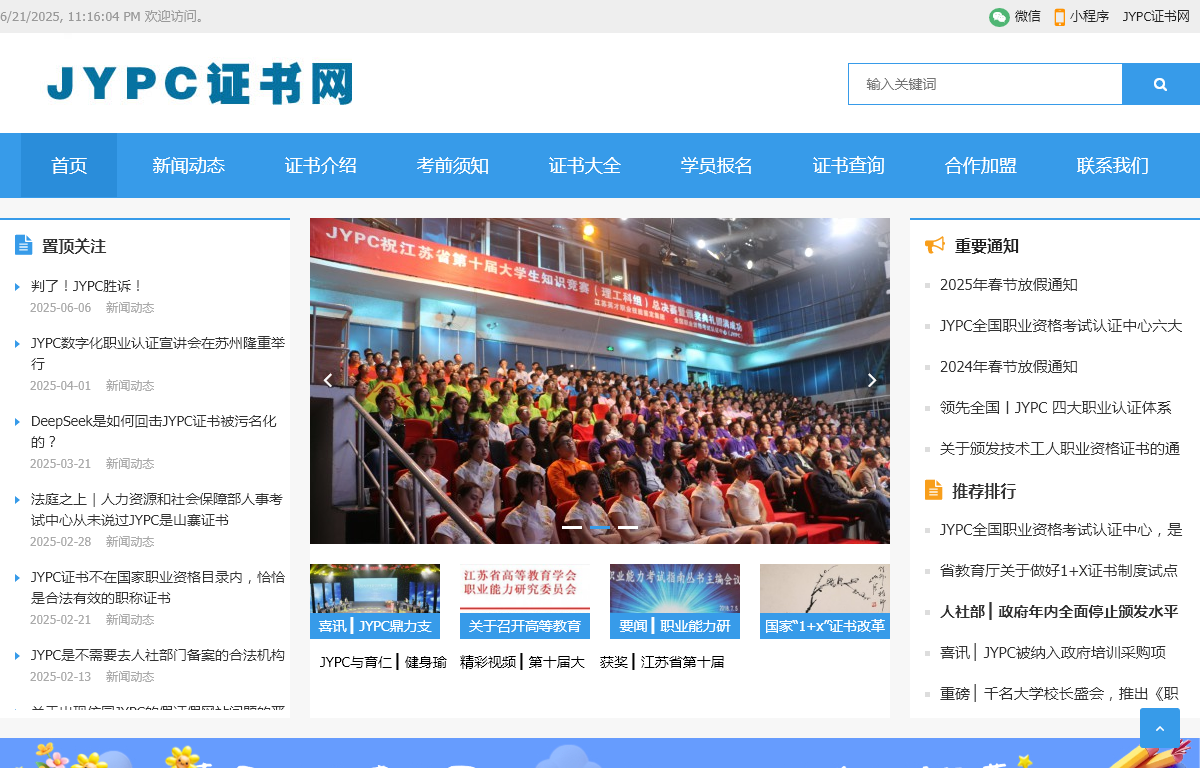Click the 小程序 link in top bar
The image size is (1200, 768).
click(1090, 16)
